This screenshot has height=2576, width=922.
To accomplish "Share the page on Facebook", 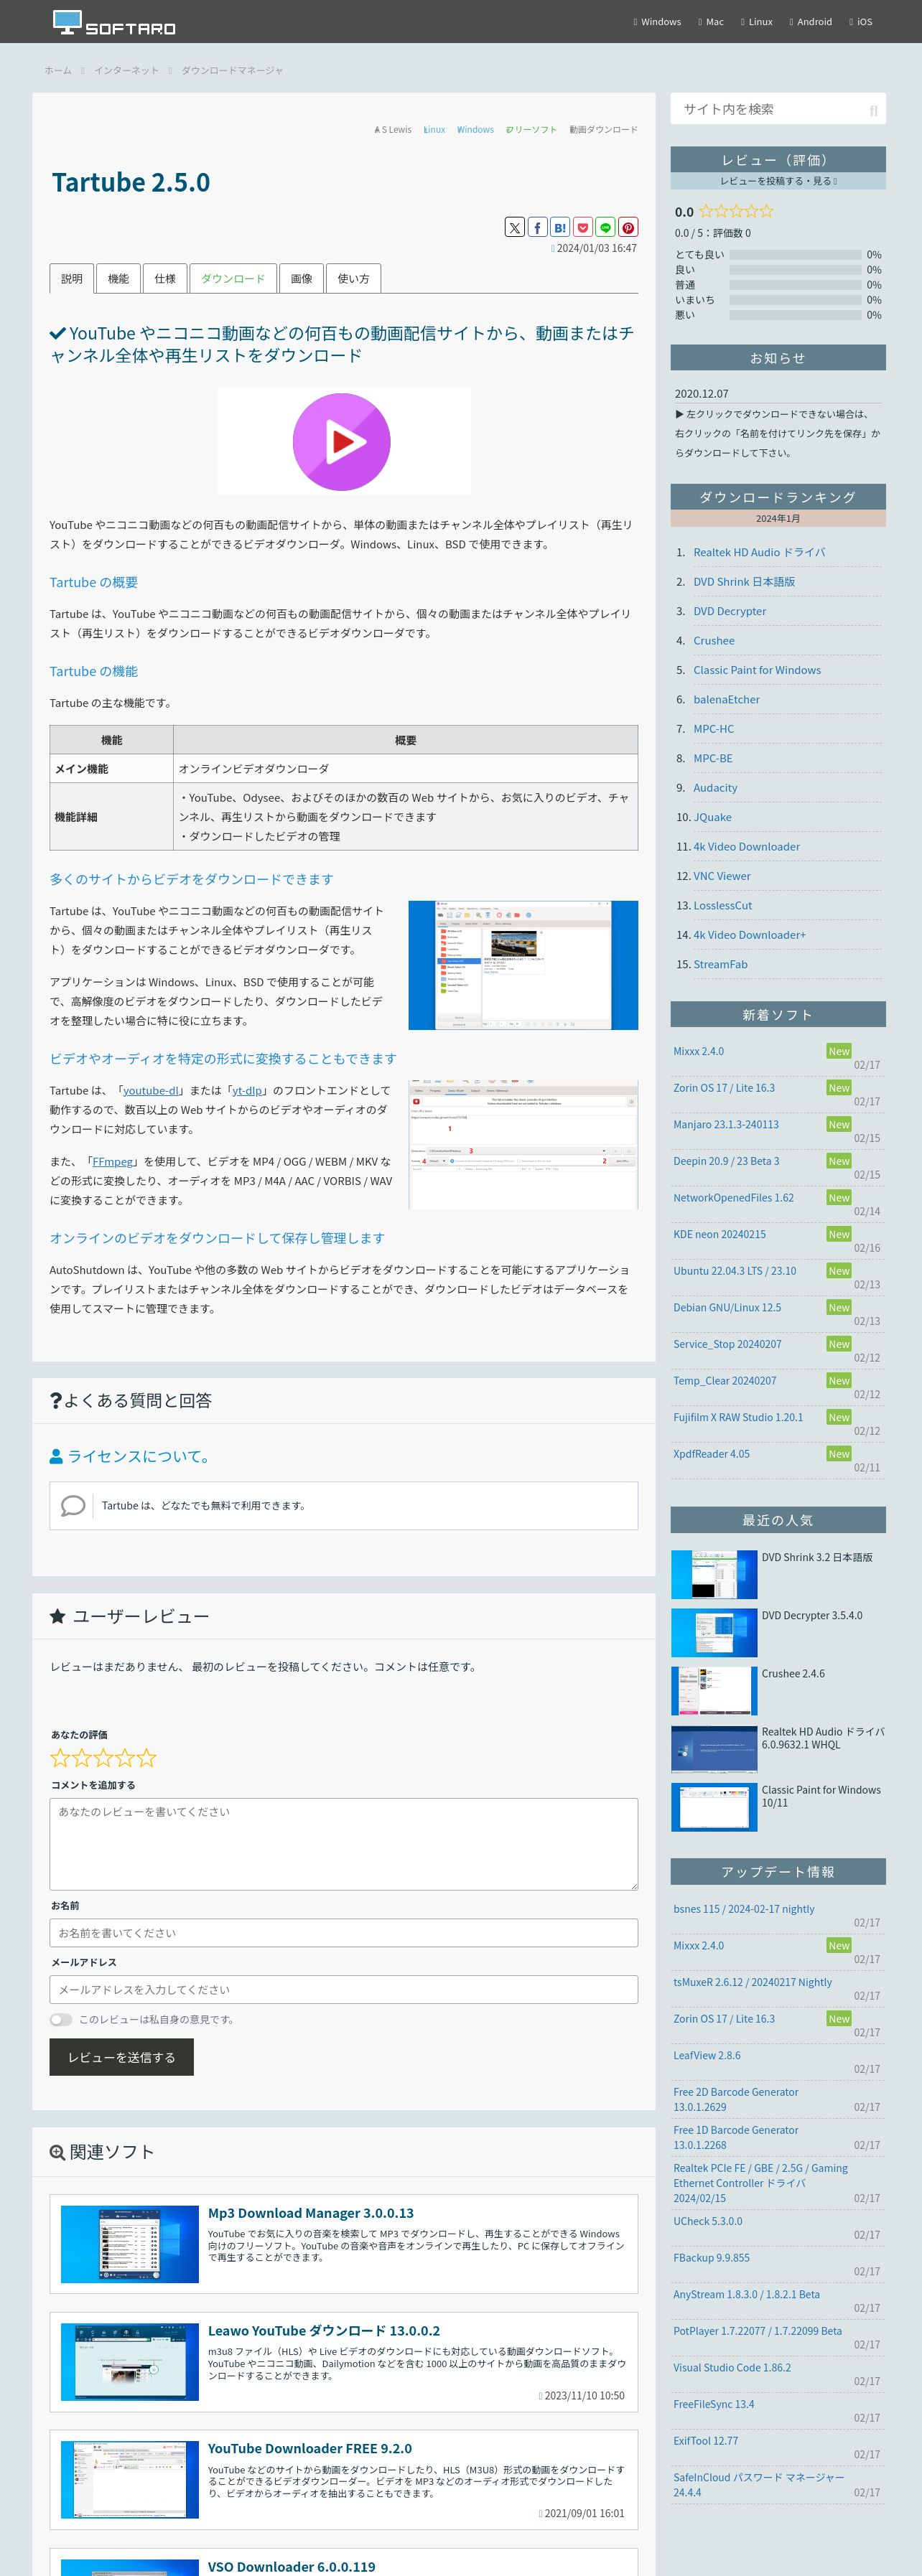I will point(537,227).
